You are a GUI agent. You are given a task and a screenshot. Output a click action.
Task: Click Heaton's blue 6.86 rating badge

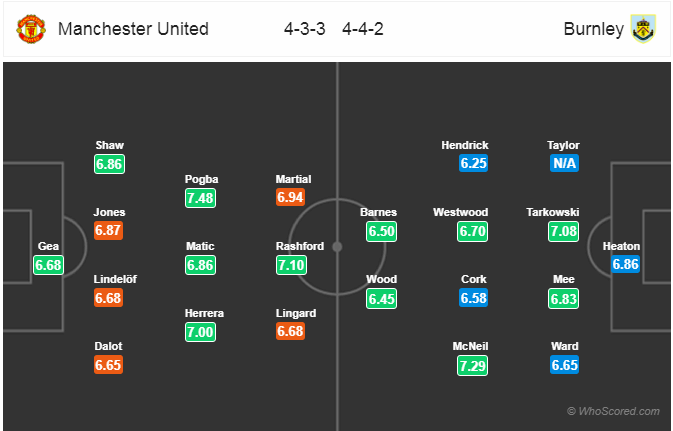625,264
